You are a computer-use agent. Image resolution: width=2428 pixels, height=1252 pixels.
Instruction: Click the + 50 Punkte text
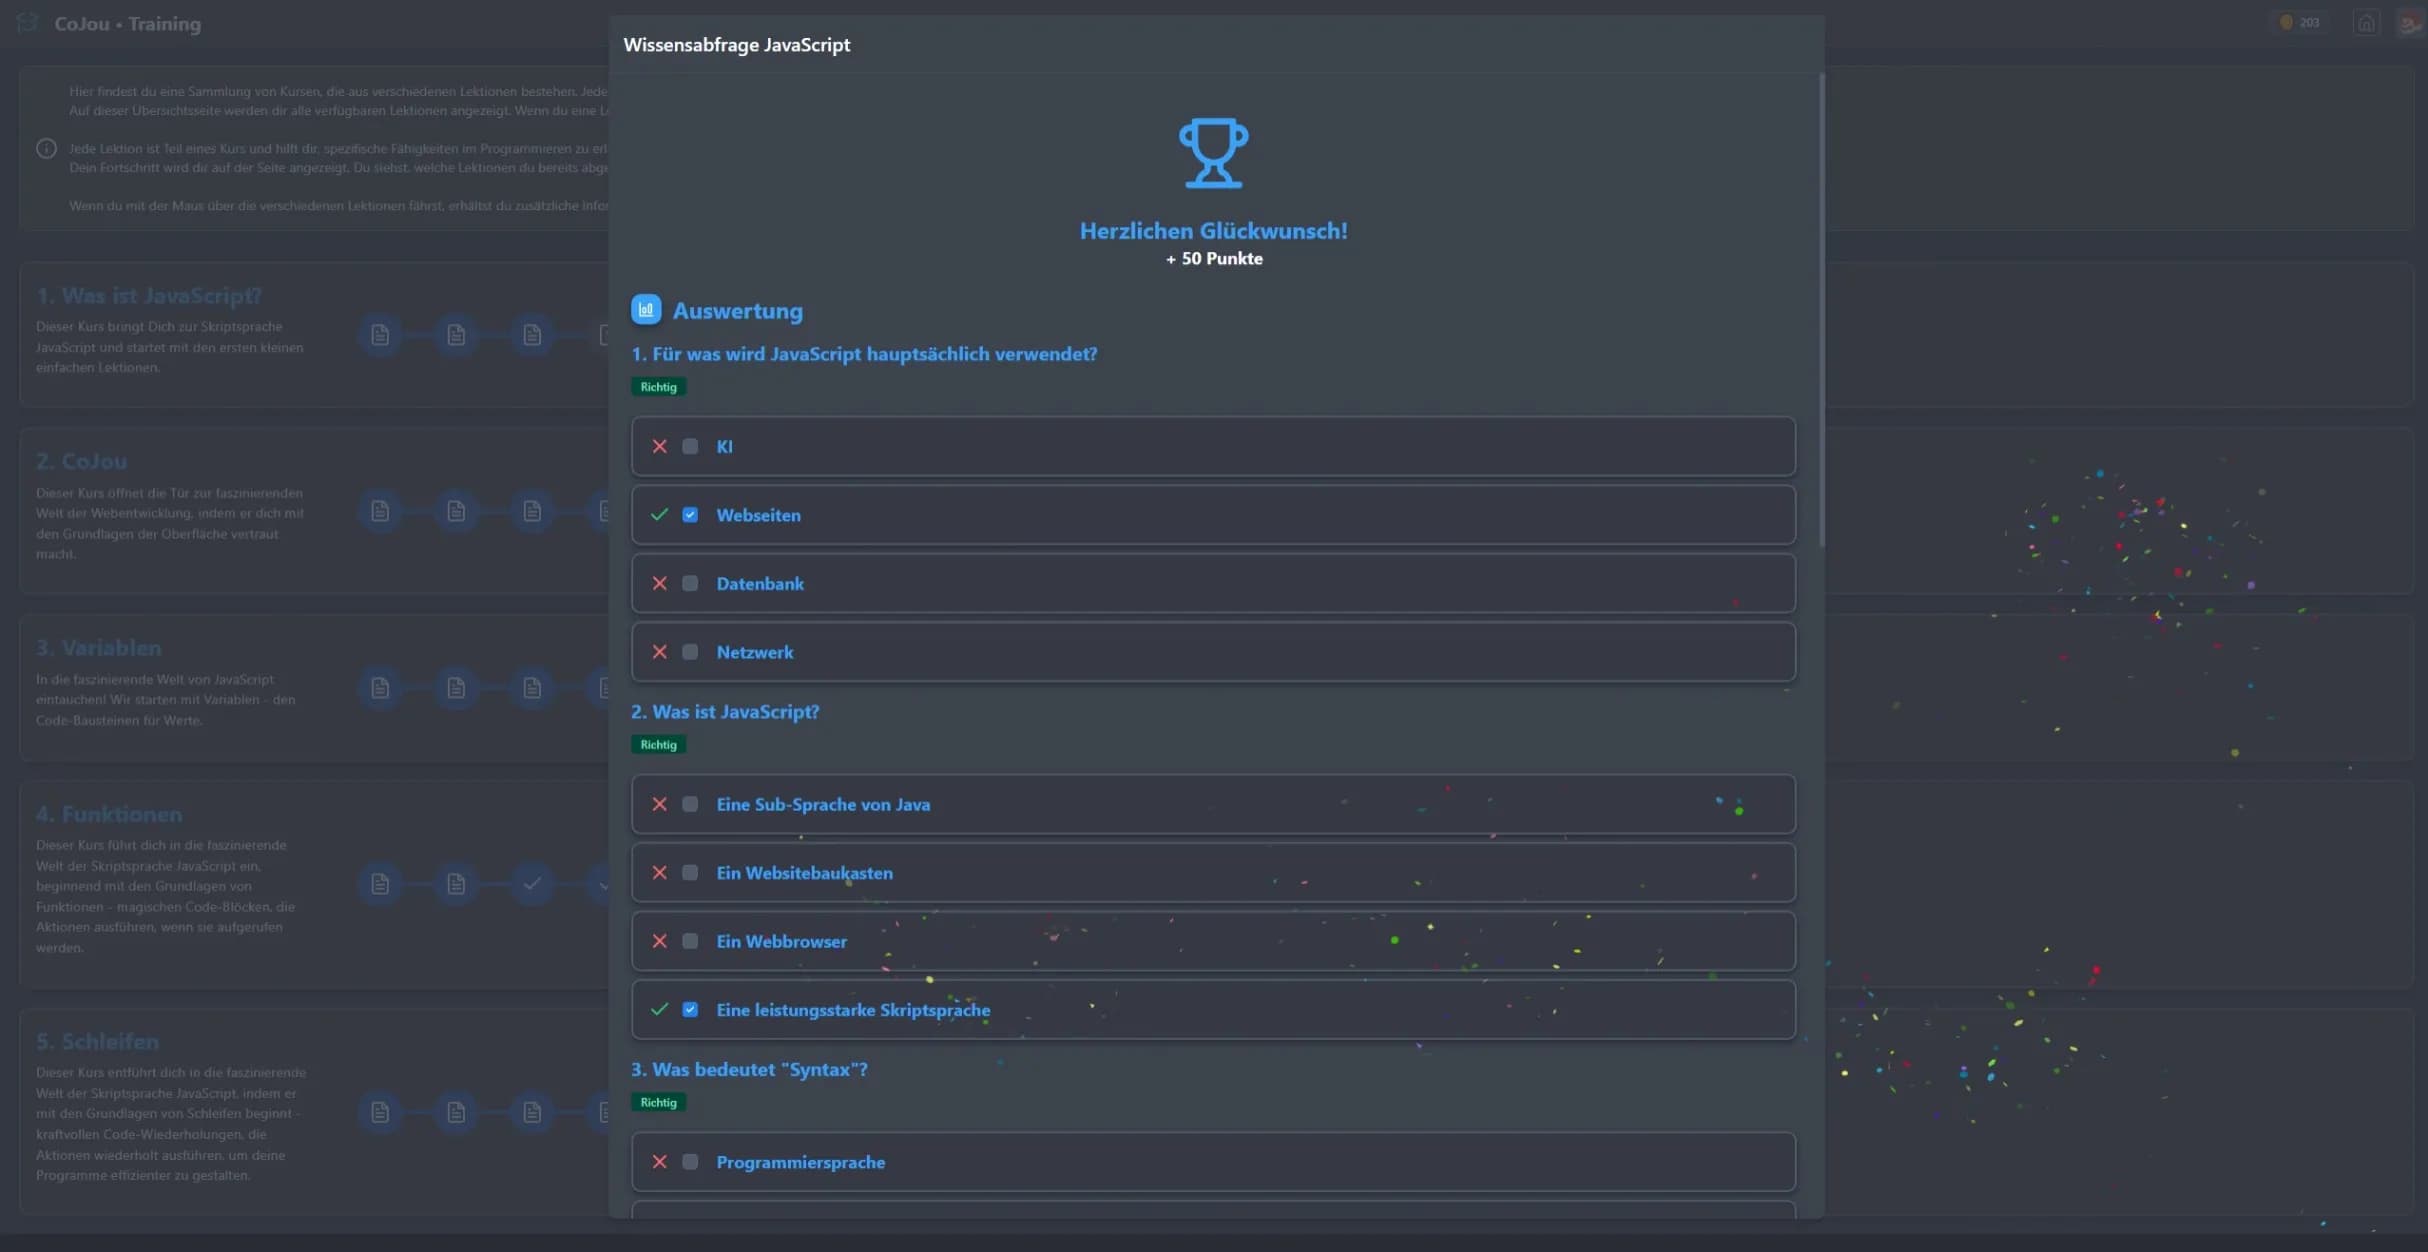[x=1214, y=259]
